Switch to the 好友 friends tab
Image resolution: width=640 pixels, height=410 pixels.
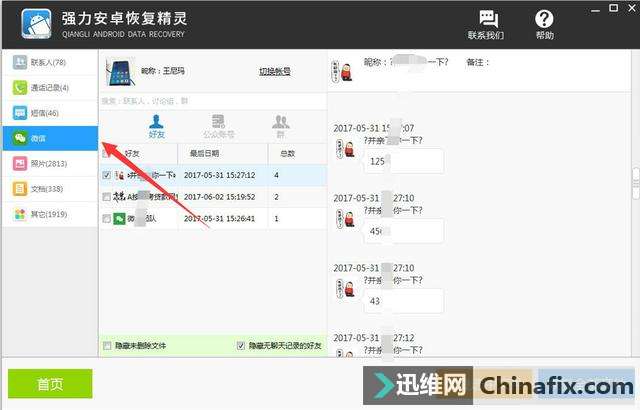[157, 125]
